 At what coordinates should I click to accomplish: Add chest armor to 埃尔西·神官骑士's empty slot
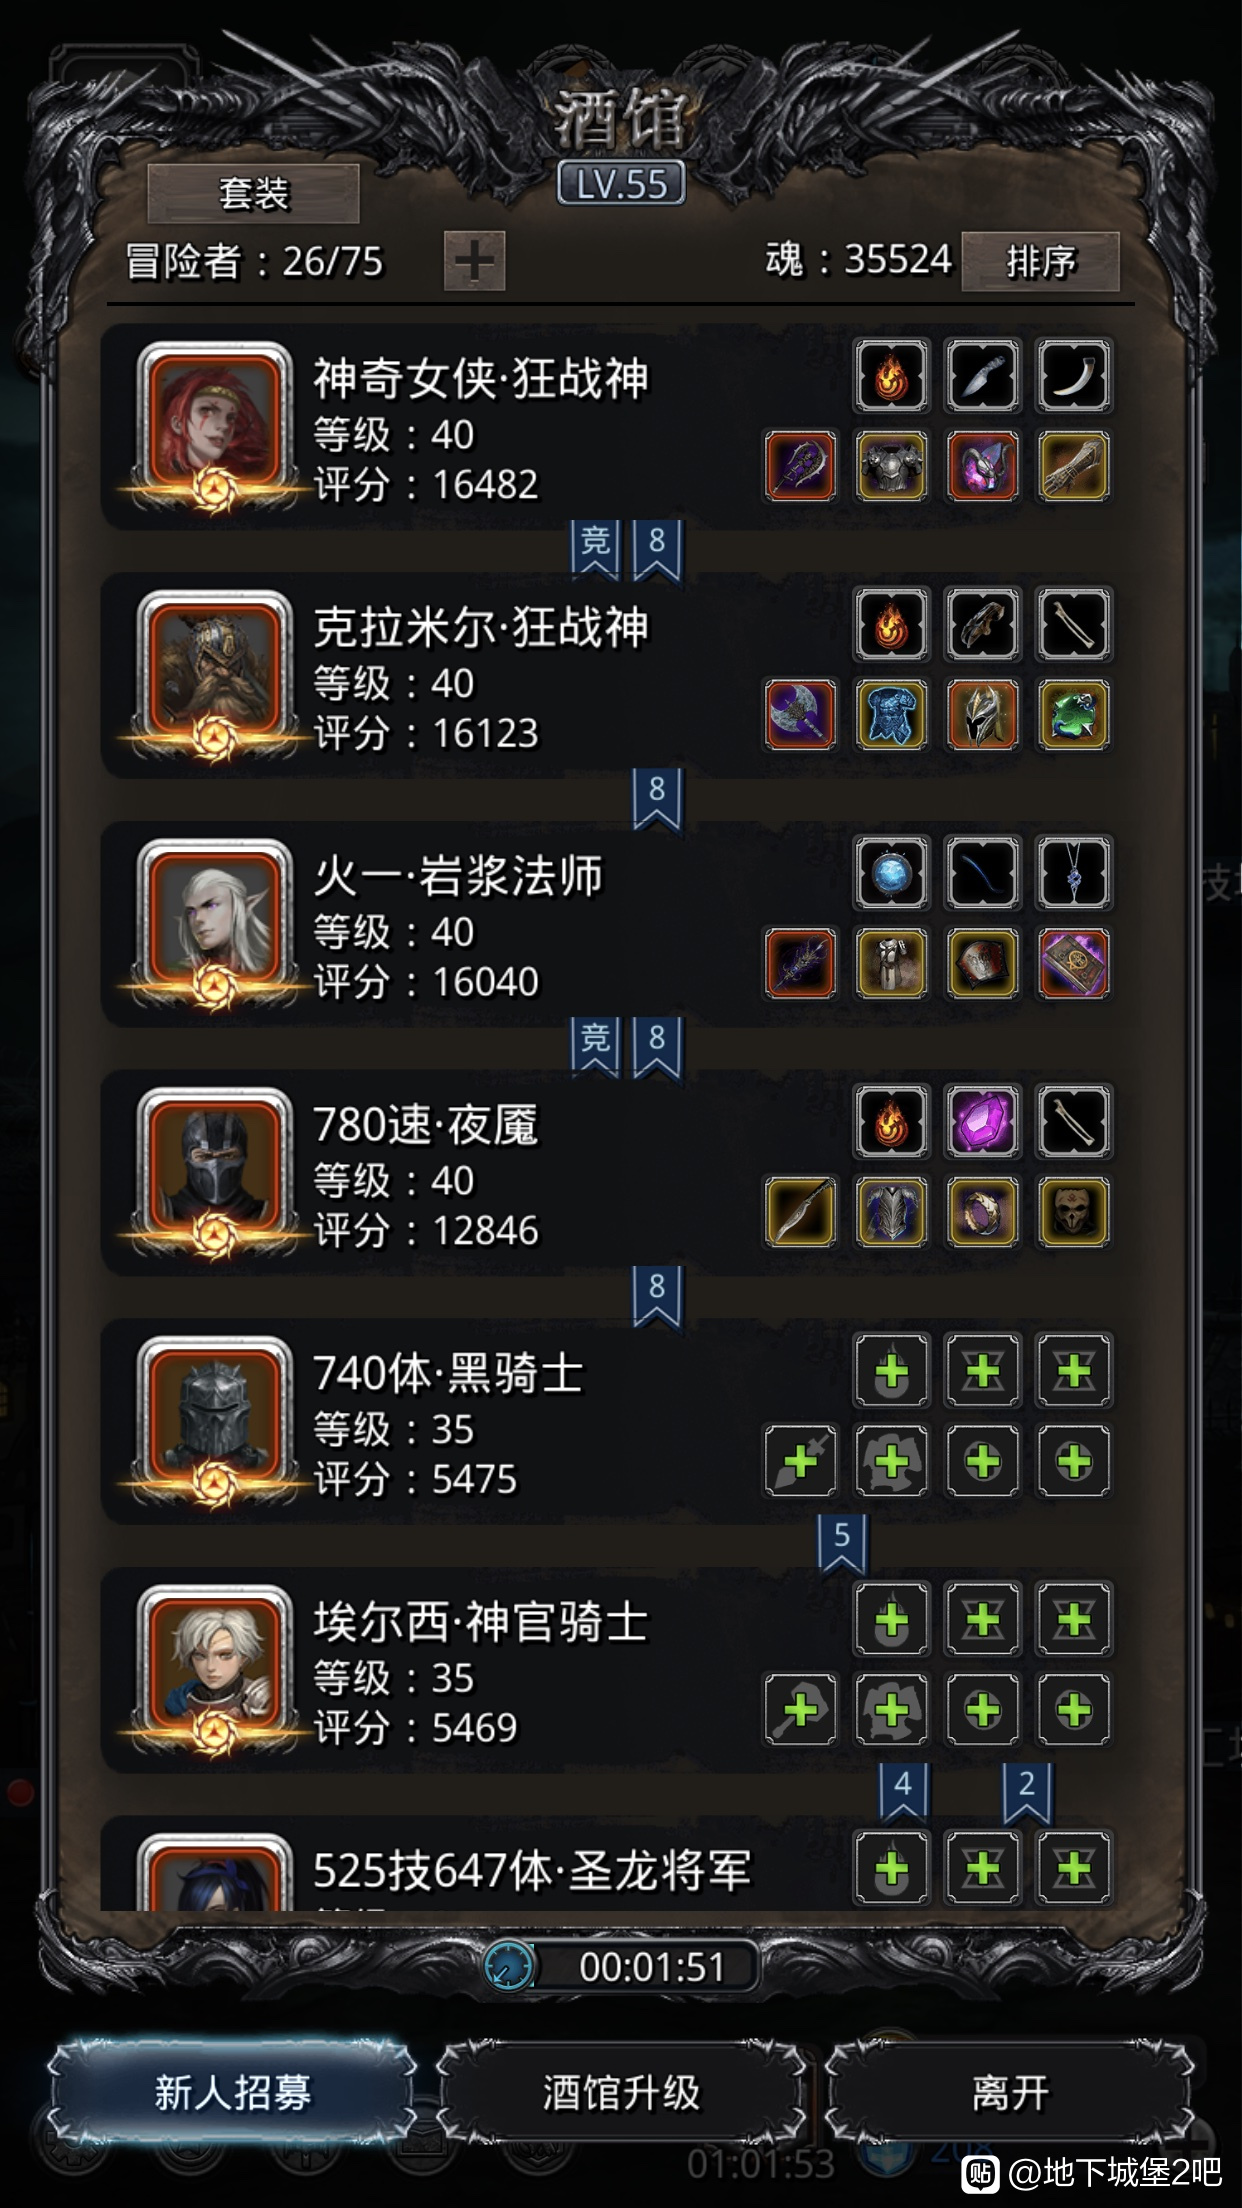[x=891, y=1710]
